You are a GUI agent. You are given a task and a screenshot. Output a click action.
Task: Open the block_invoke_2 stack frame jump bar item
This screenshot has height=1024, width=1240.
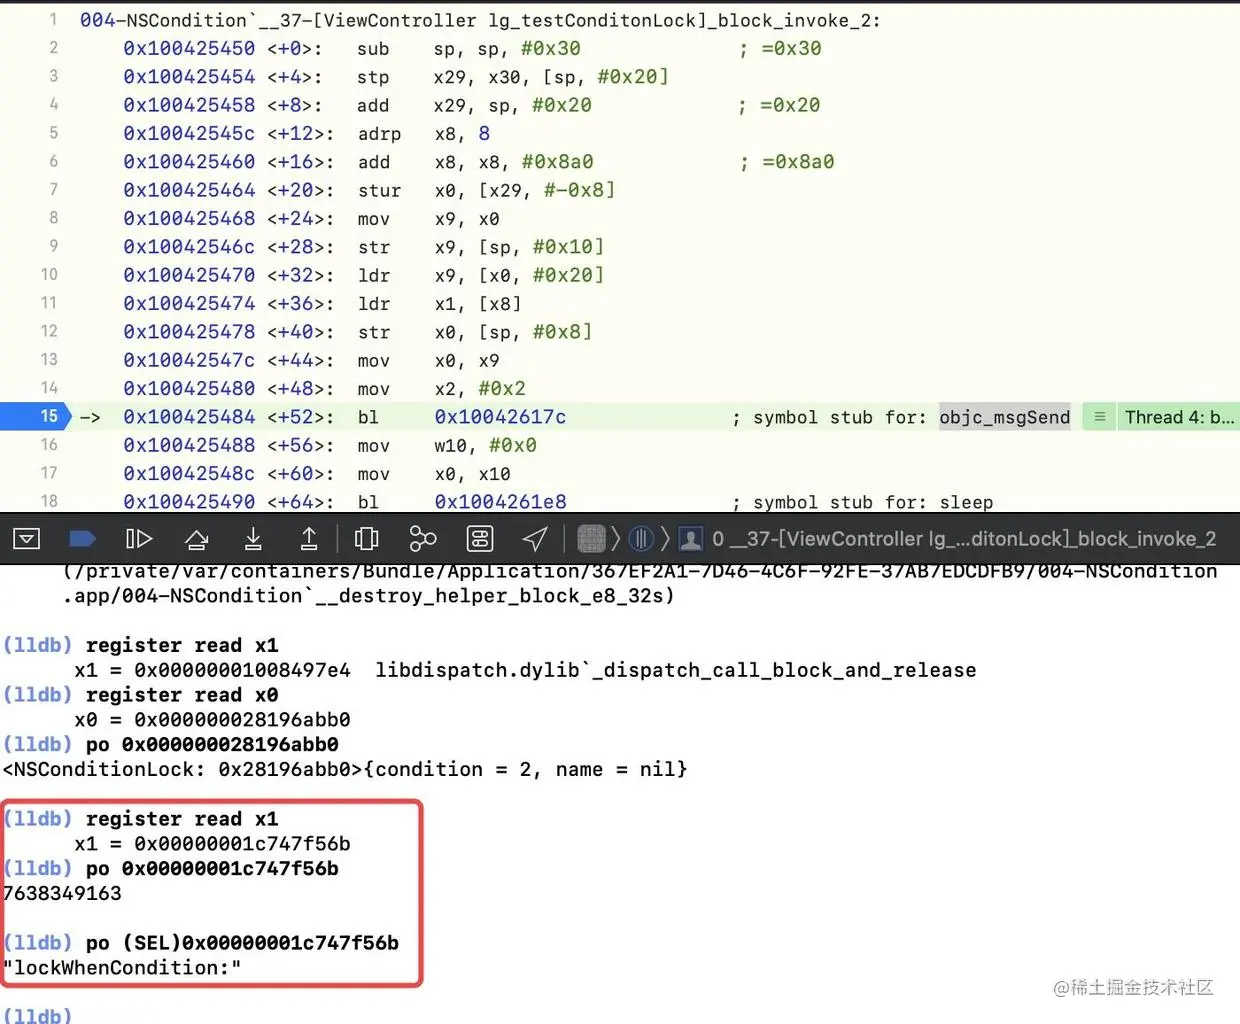pos(964,539)
